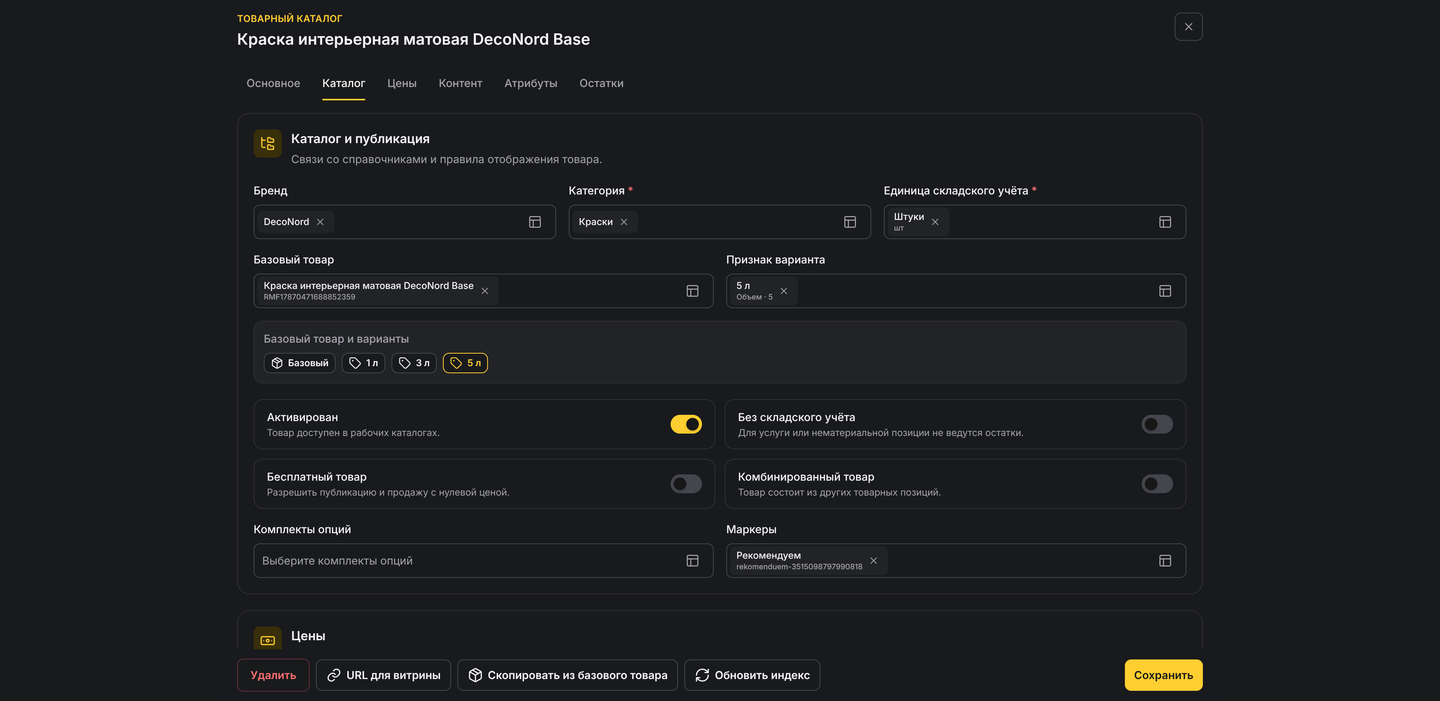The height and width of the screenshot is (701, 1440).
Task: Switch to the Основное tab
Action: 273,83
